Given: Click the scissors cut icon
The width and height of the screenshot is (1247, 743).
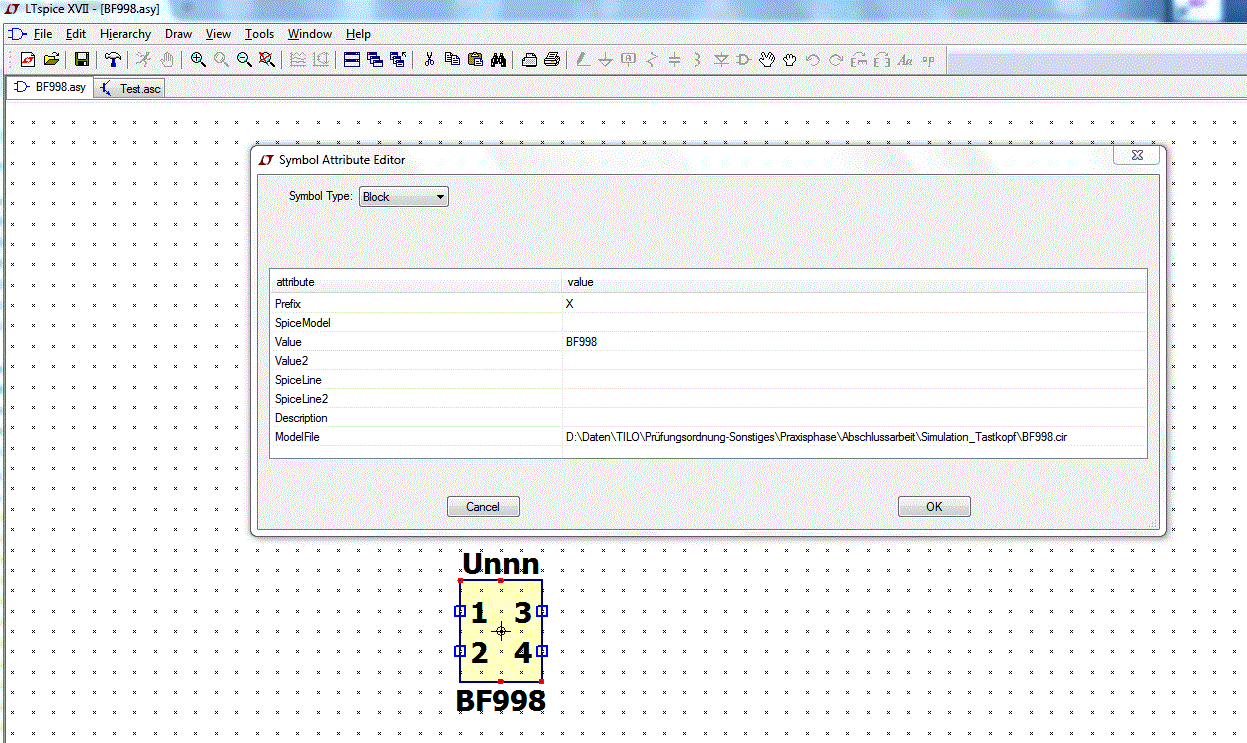Looking at the screenshot, I should 429,60.
